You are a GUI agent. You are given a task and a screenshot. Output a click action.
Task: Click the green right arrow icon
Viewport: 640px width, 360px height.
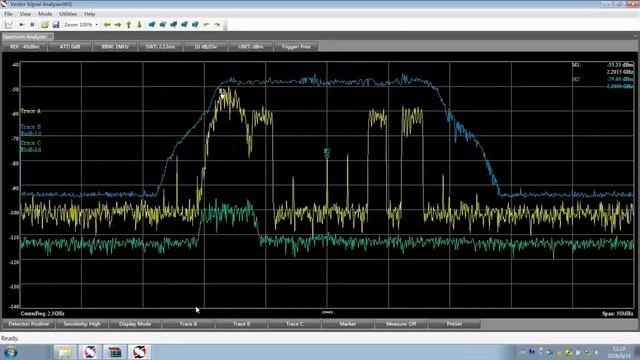118,25
